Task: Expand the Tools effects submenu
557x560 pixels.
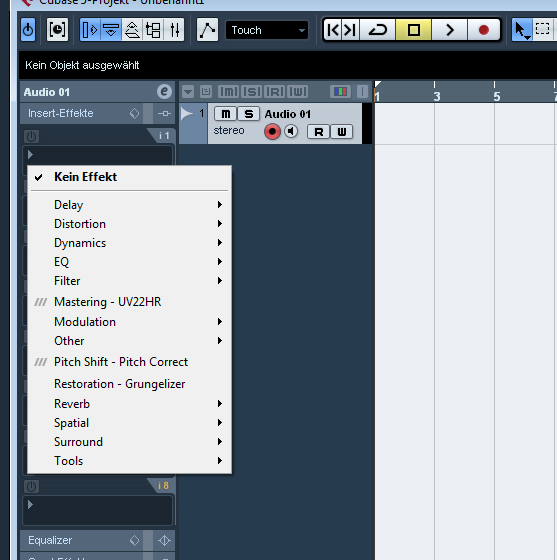Action: (129, 461)
